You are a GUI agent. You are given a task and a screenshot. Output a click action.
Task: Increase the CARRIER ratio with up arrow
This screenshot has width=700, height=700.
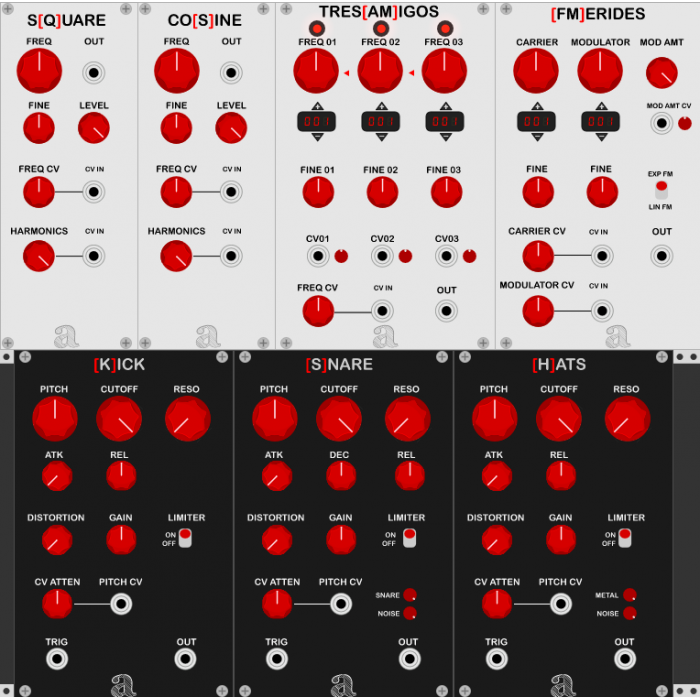click(x=537, y=106)
